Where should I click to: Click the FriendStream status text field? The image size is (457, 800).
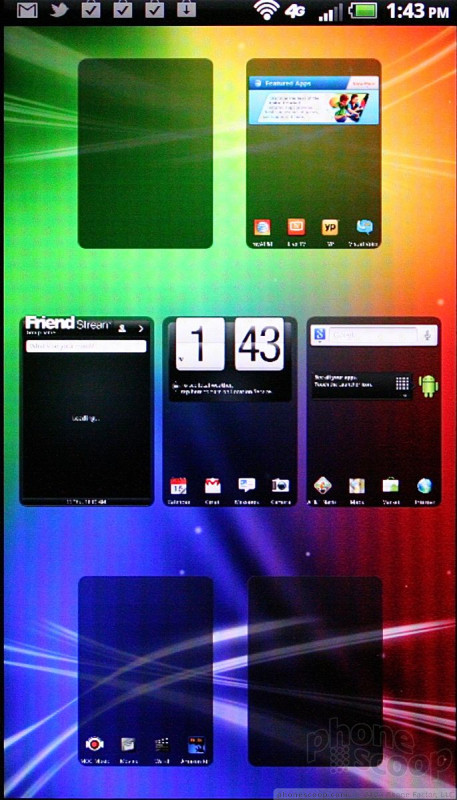(x=86, y=346)
